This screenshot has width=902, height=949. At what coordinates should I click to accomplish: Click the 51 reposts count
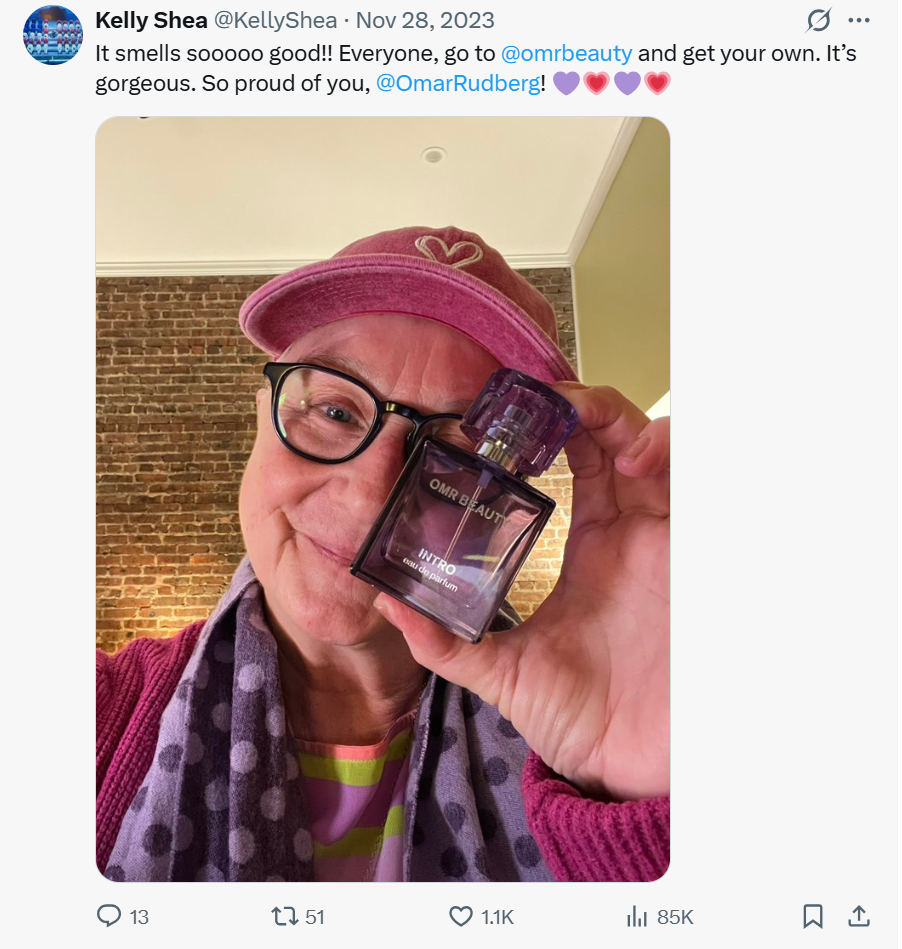314,917
